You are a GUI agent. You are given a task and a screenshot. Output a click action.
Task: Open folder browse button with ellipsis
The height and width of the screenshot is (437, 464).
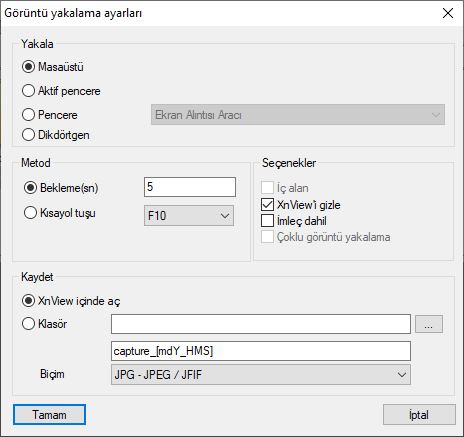[x=429, y=324]
